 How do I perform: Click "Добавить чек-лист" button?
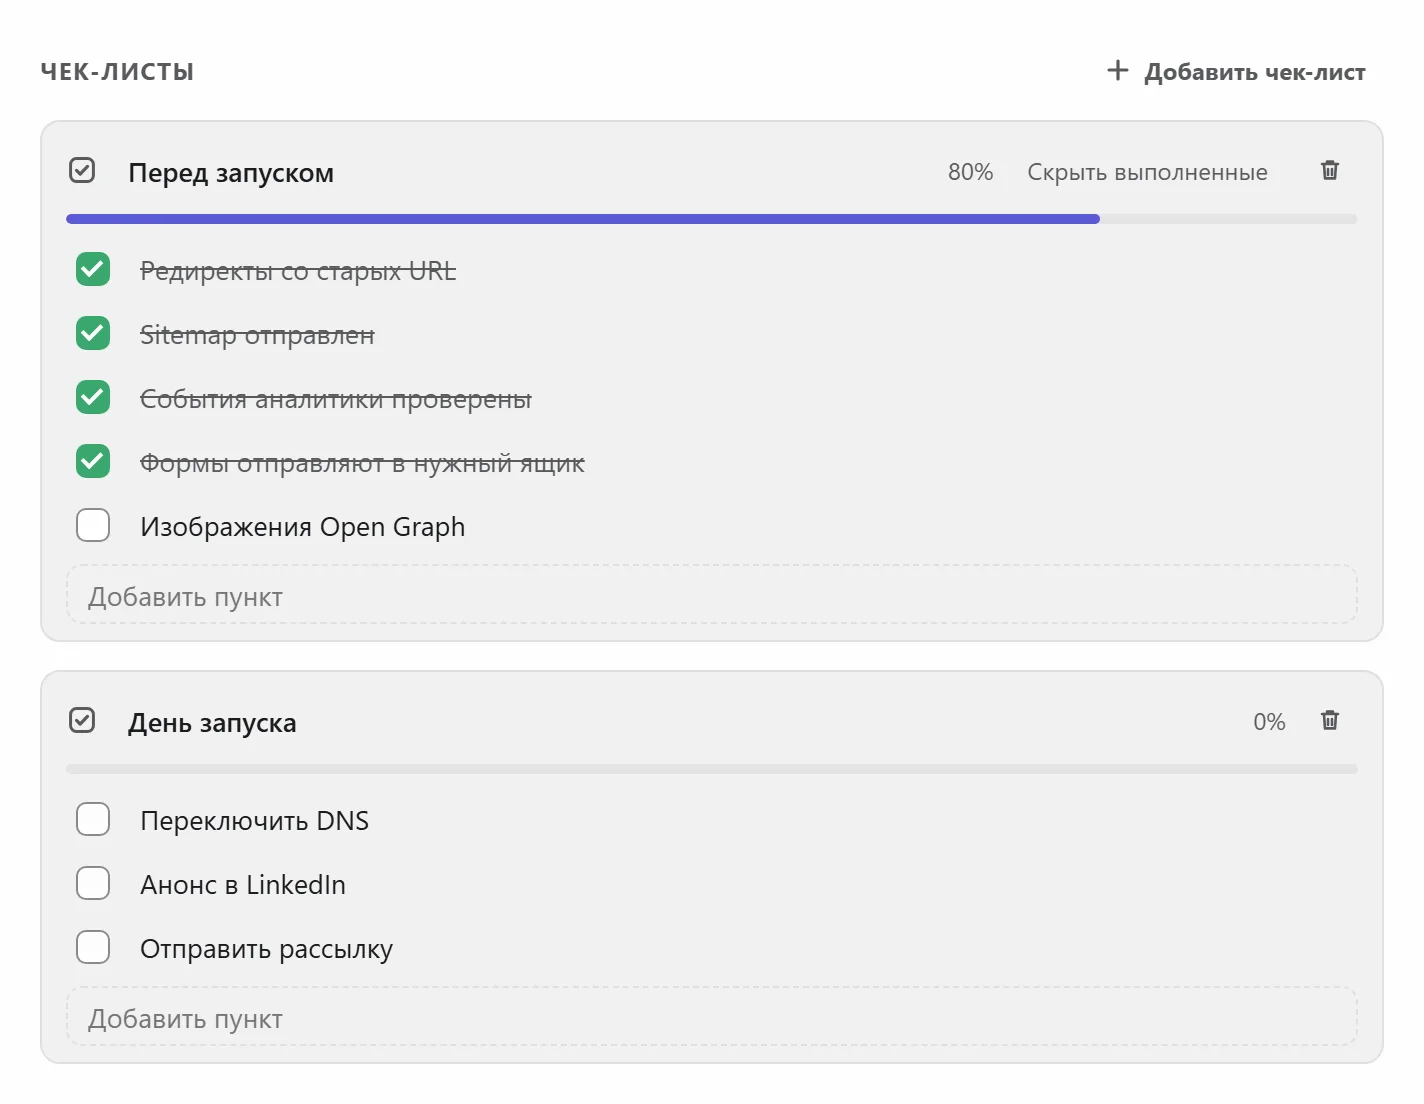pos(1236,72)
